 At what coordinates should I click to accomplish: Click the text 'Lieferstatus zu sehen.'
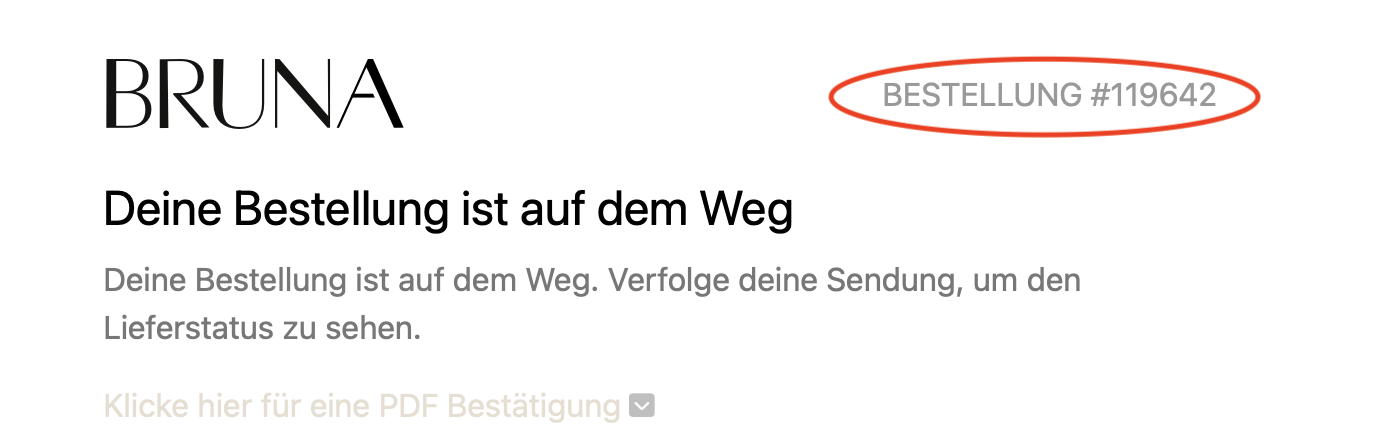[262, 328]
